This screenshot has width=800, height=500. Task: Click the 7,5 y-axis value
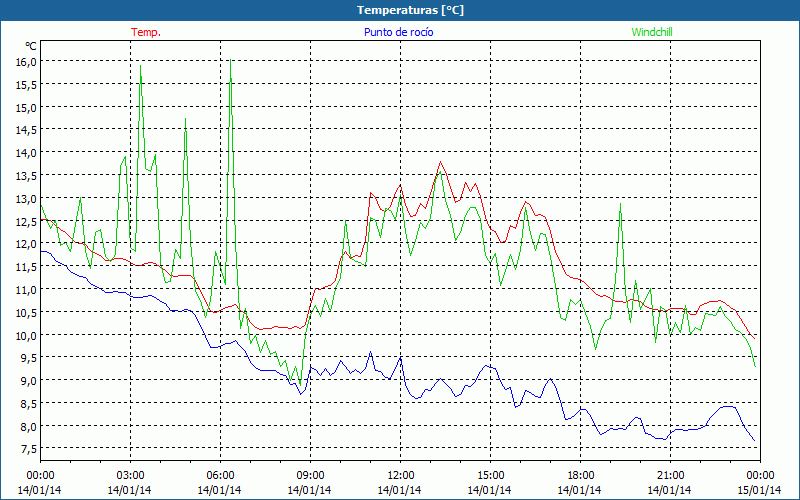pos(29,449)
